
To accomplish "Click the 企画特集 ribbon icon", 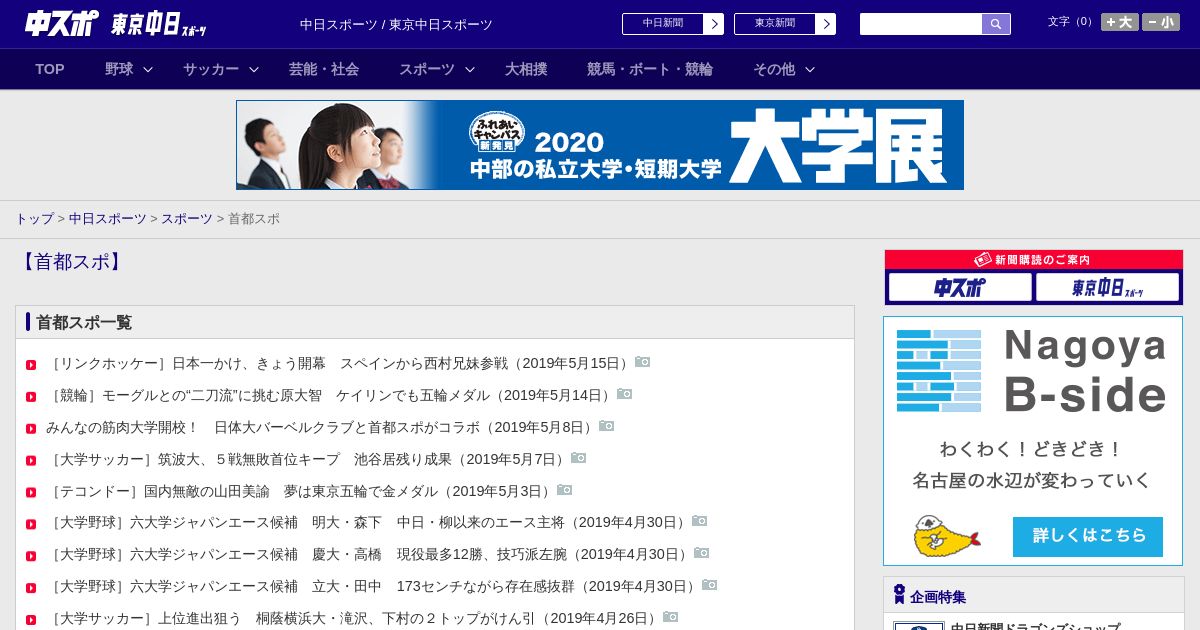I will (899, 595).
